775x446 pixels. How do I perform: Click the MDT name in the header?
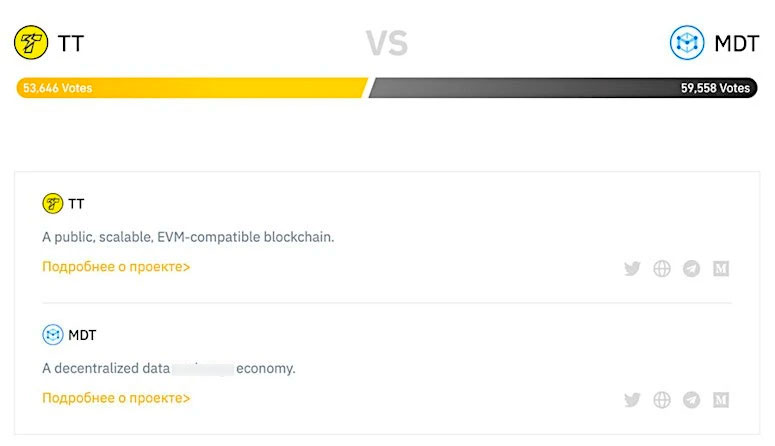[736, 43]
